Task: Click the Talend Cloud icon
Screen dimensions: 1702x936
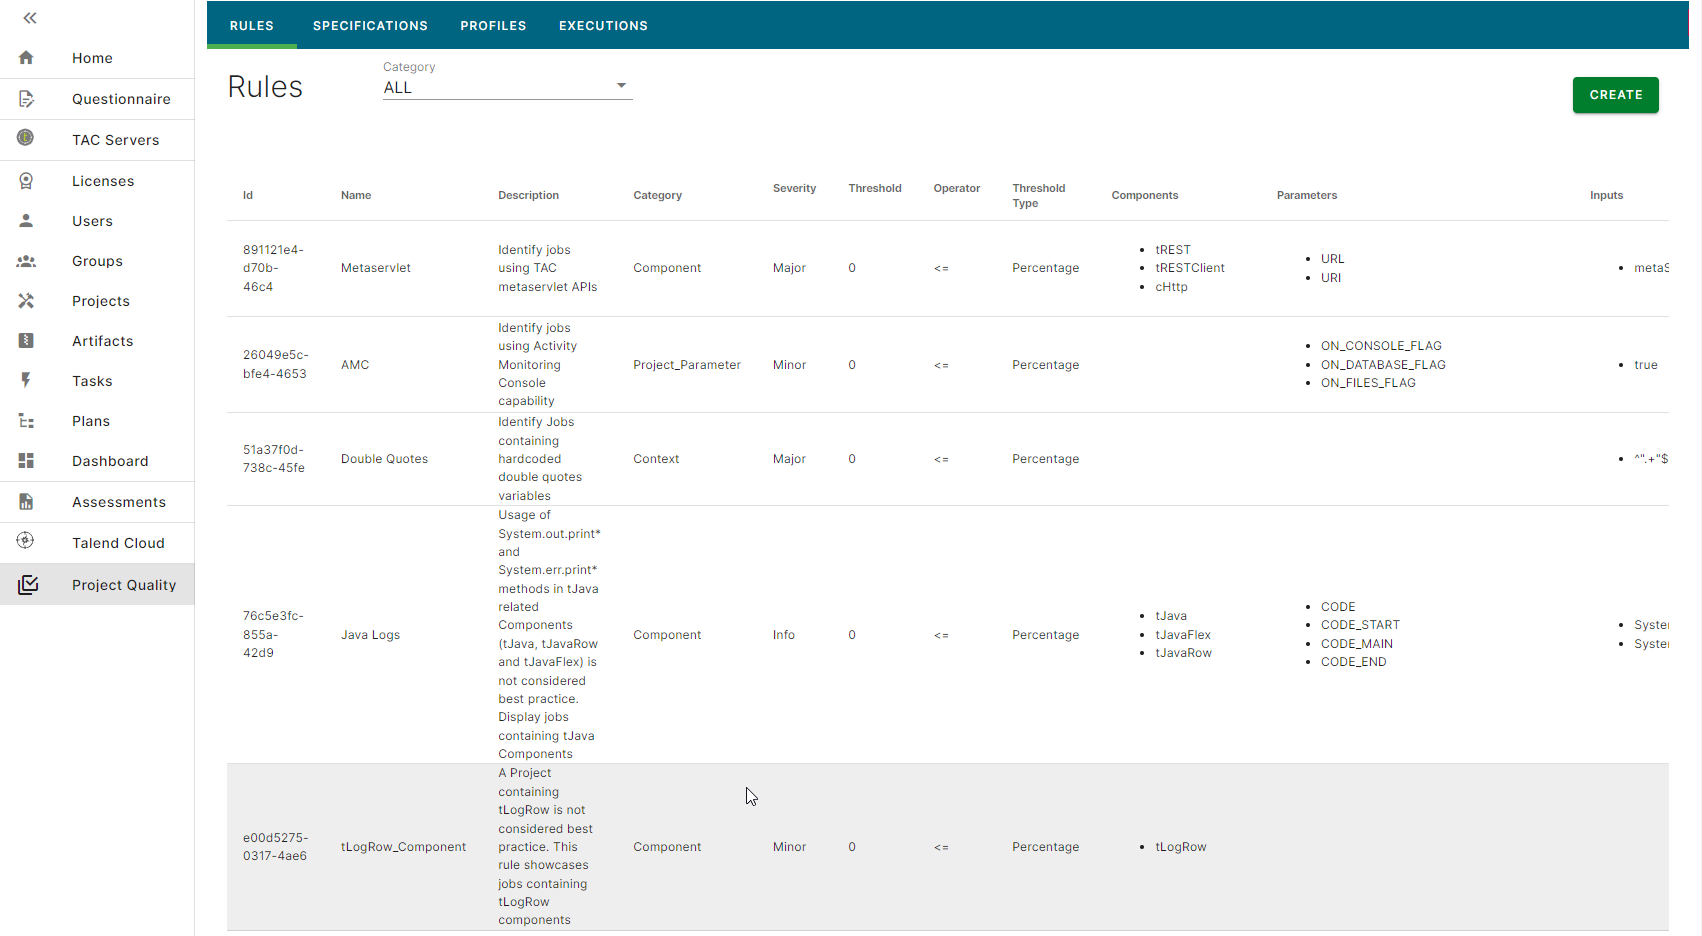Action: pos(26,541)
